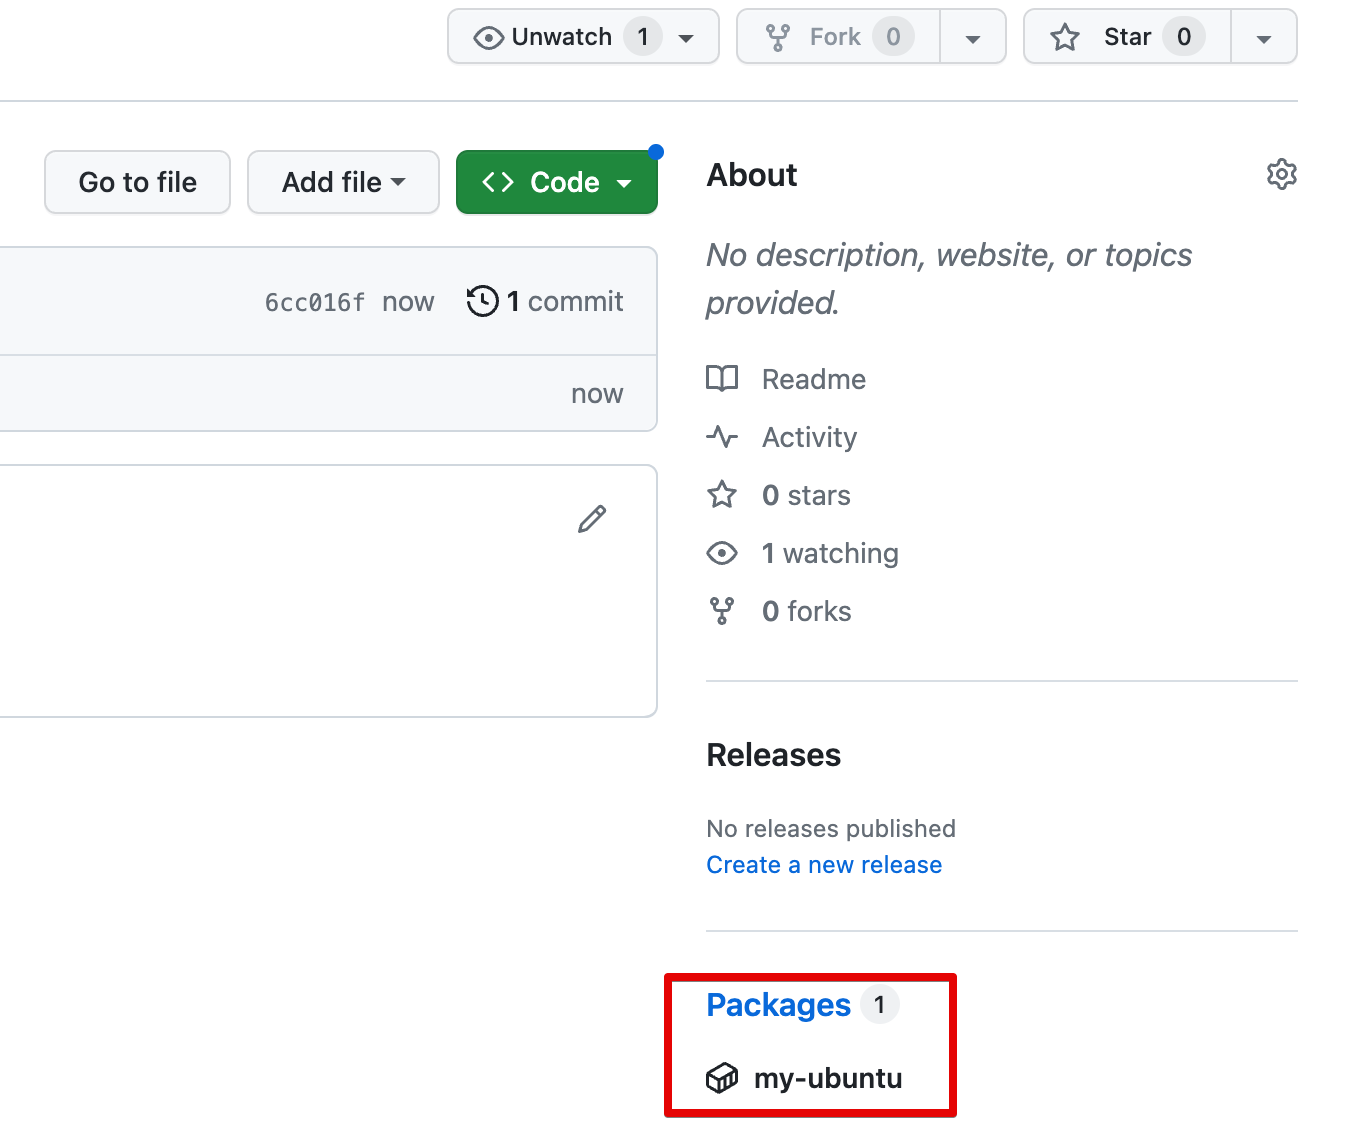This screenshot has height=1130, width=1360.
Task: Click the star outline icon beside 0 stars
Action: click(x=722, y=494)
